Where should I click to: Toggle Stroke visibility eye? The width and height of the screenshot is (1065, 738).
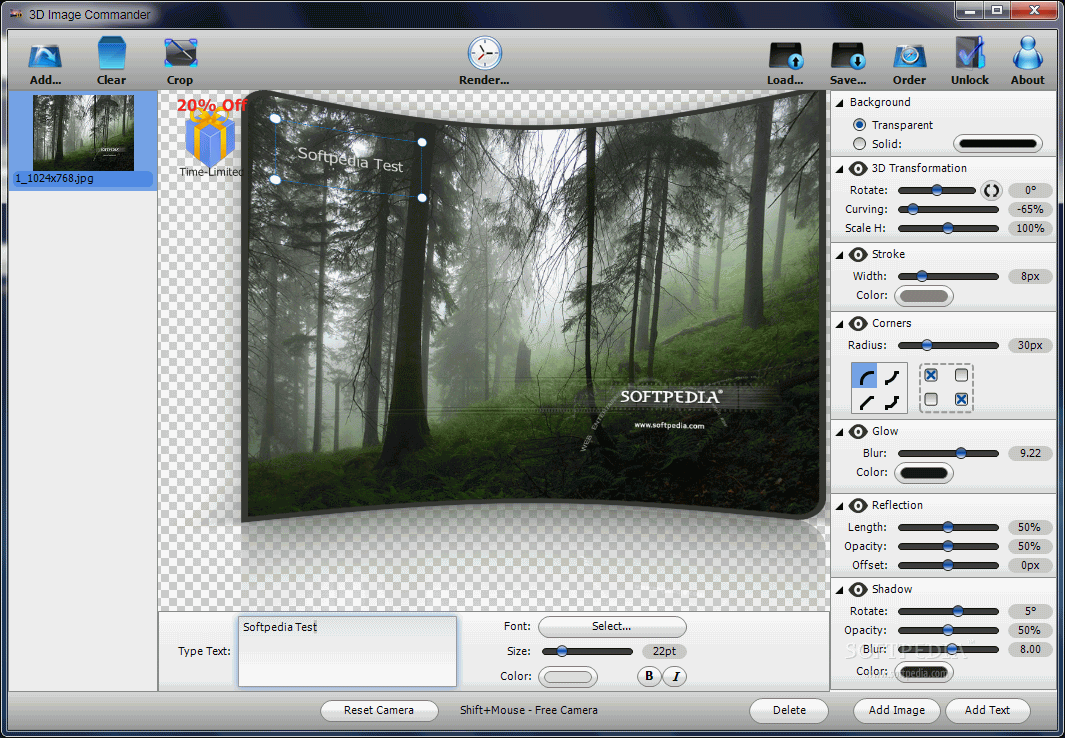[x=858, y=255]
